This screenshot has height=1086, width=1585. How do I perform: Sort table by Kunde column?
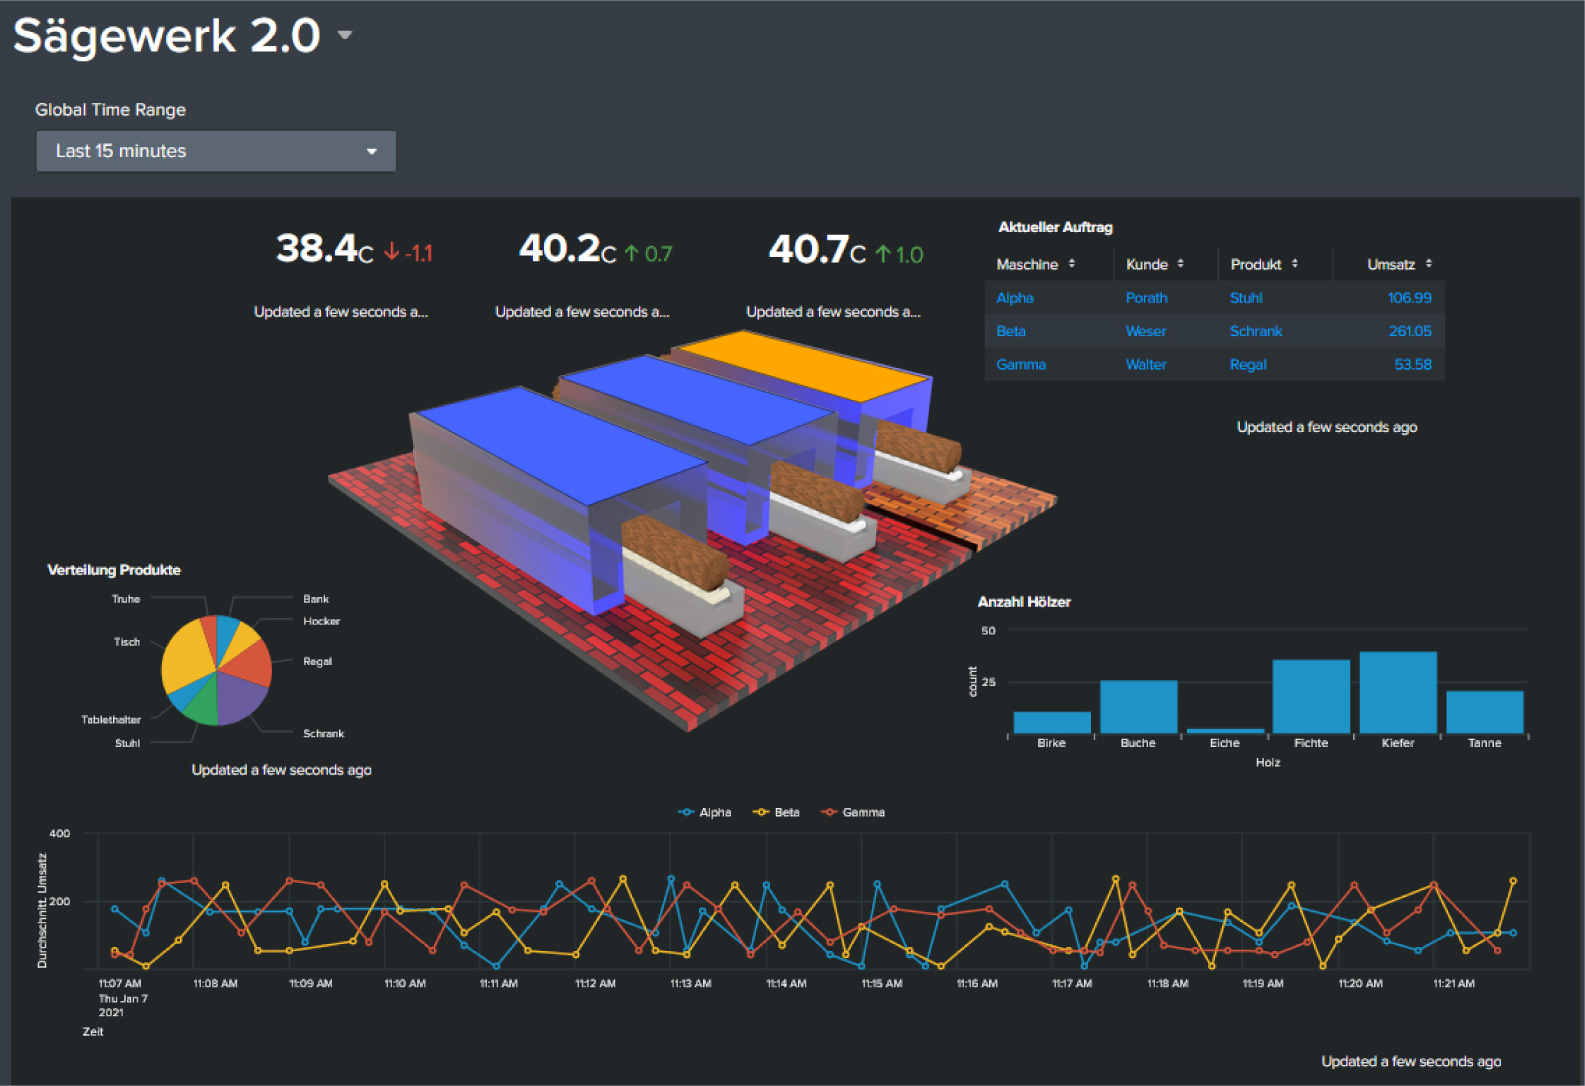click(1154, 264)
